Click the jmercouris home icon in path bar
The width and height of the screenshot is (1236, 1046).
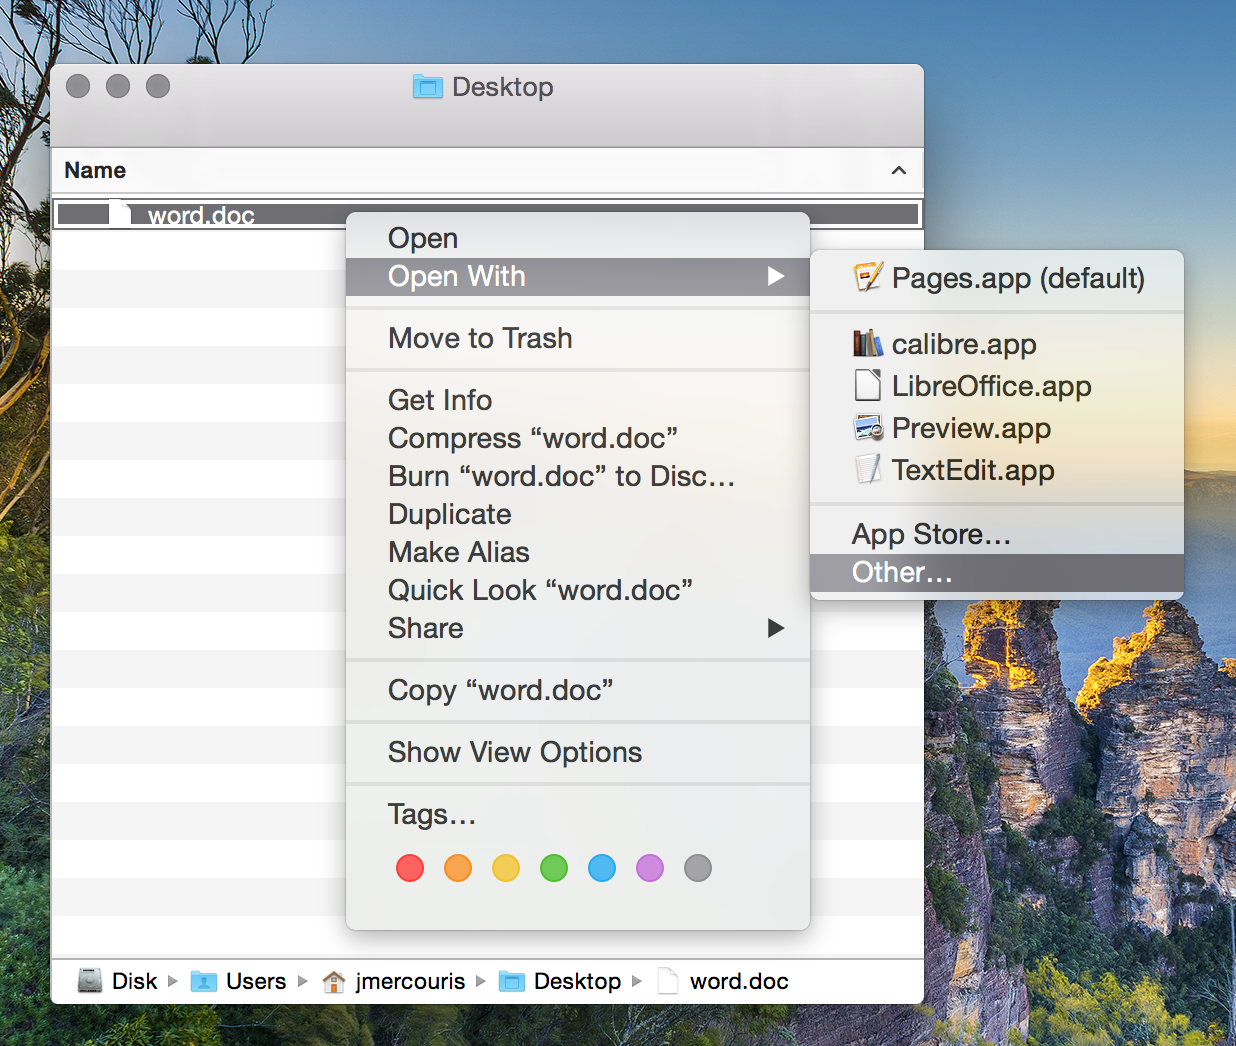pyautogui.click(x=334, y=981)
